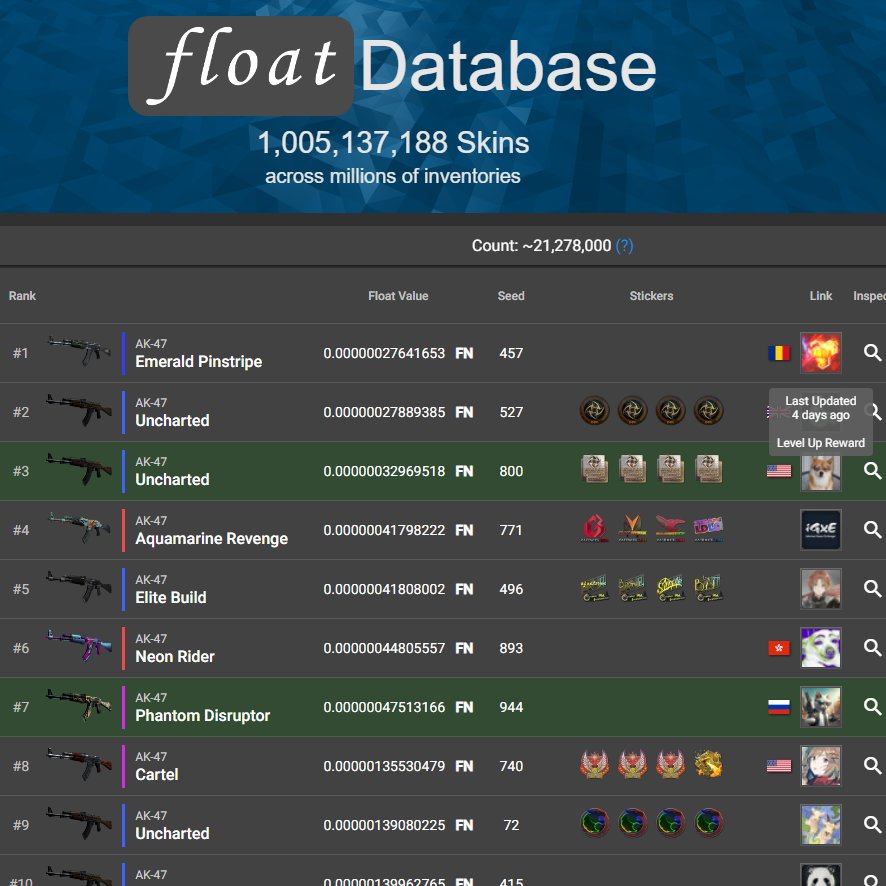The width and height of the screenshot is (886, 886).
Task: Click the Russian flag in Phantom Disruptor row
Action: [x=779, y=707]
